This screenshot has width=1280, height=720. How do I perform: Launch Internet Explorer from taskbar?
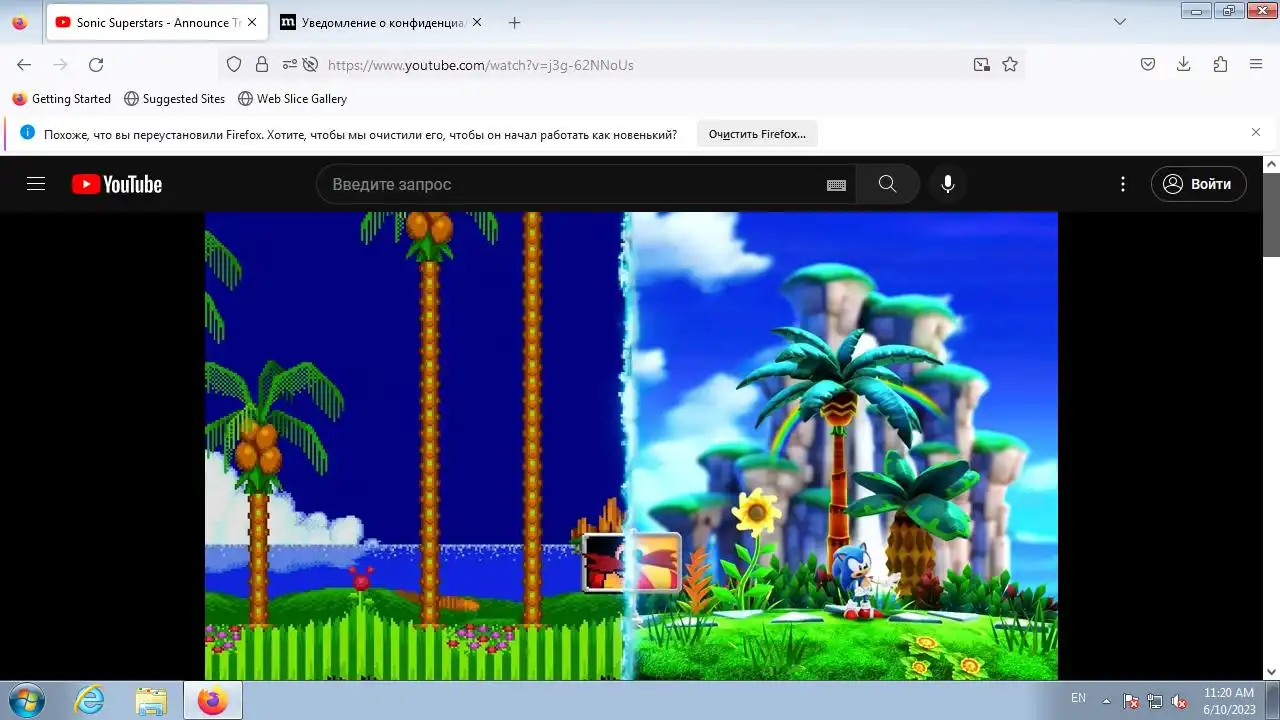pos(89,700)
